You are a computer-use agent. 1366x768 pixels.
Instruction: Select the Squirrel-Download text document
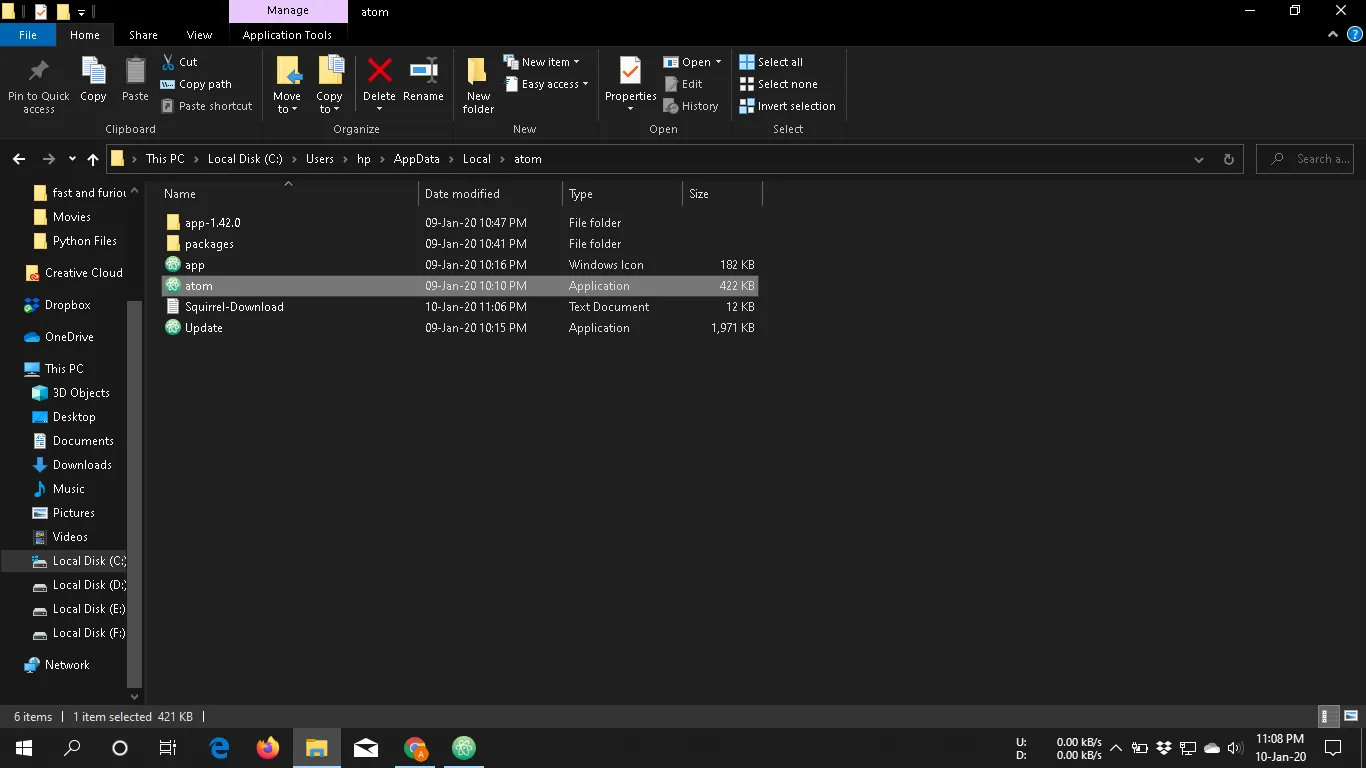coord(460,307)
